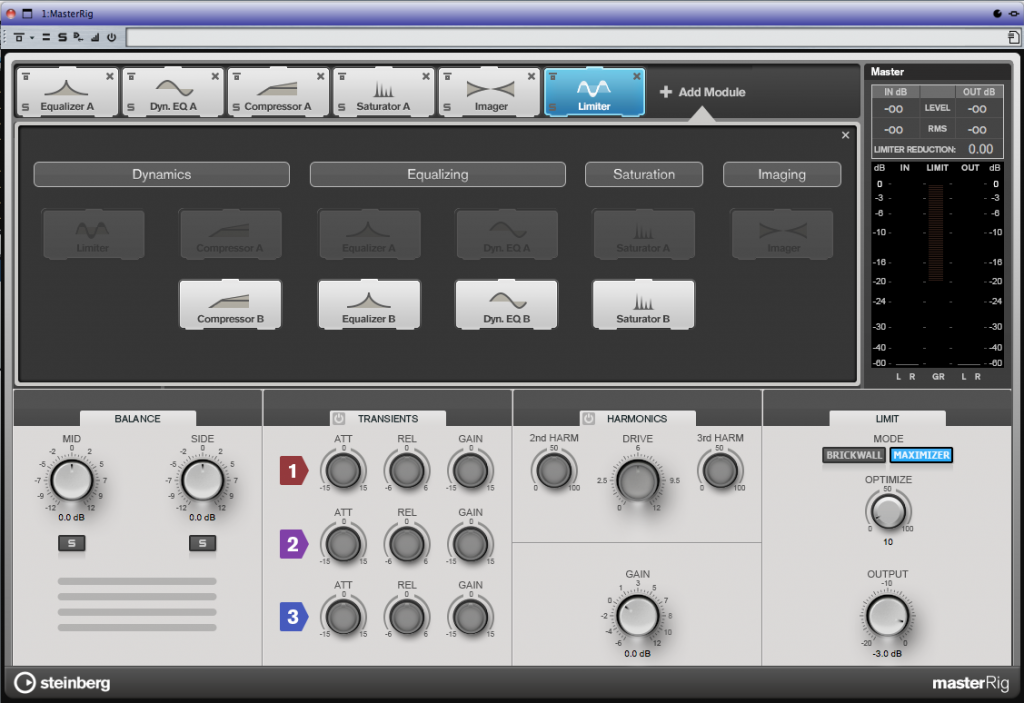
Task: Click the power icon in the toolbar
Action: pyautogui.click(x=112, y=37)
